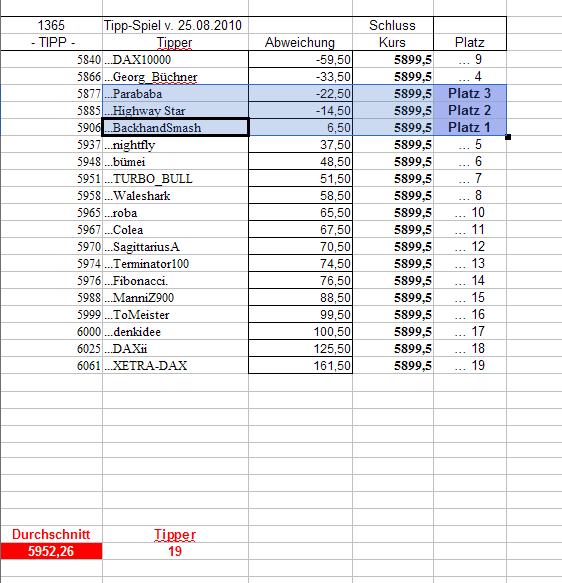Select the red average cell 5952,26

(51, 551)
